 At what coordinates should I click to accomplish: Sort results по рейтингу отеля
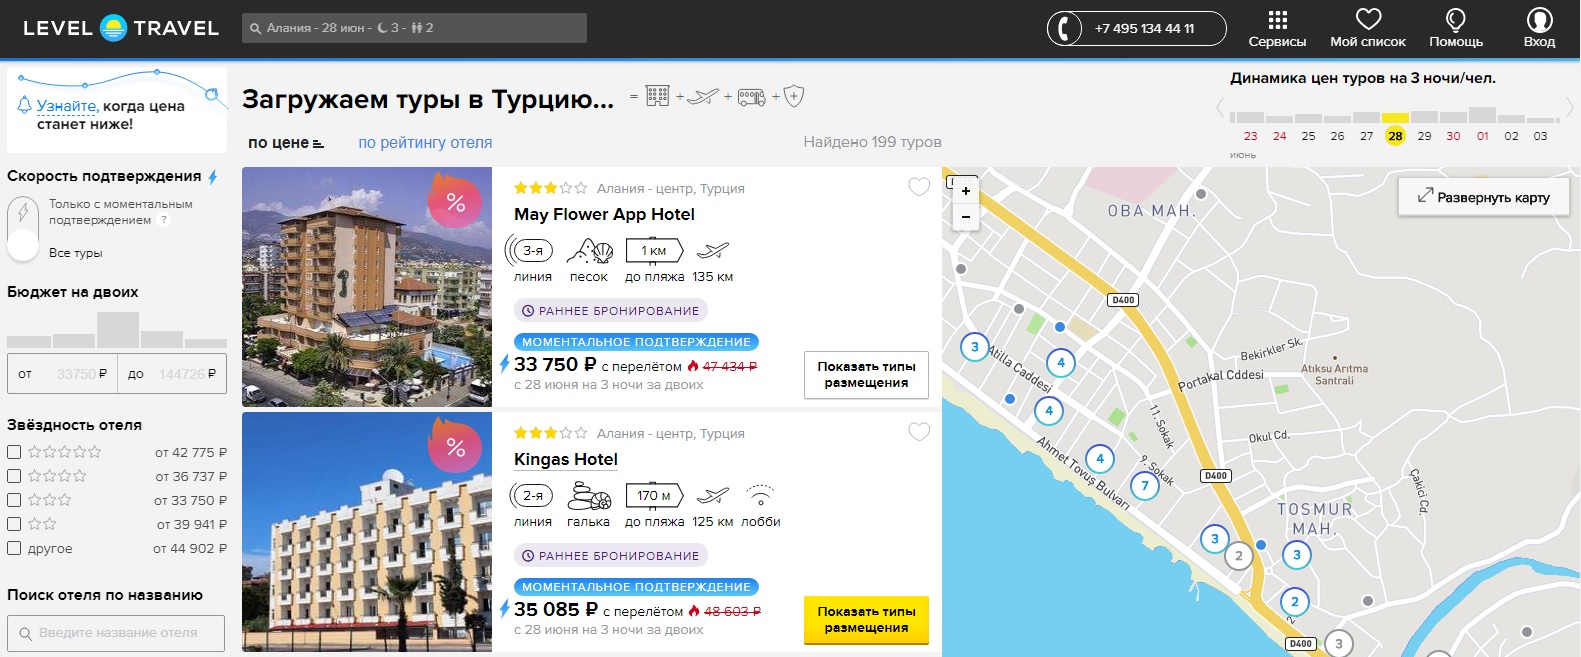click(x=425, y=143)
